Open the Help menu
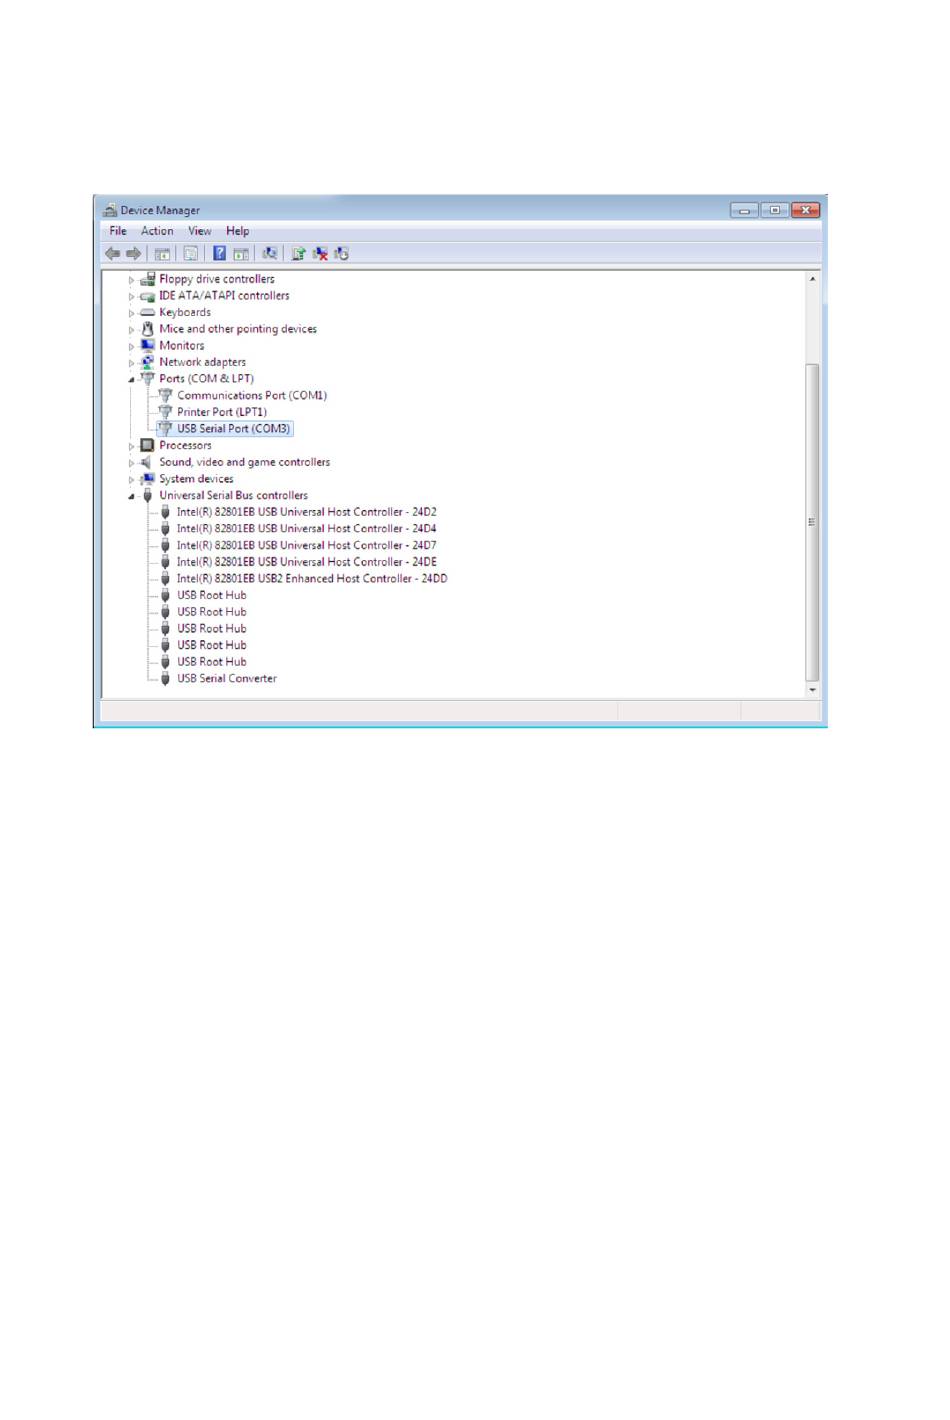Image resolution: width=950 pixels, height=1420 pixels. coord(238,231)
